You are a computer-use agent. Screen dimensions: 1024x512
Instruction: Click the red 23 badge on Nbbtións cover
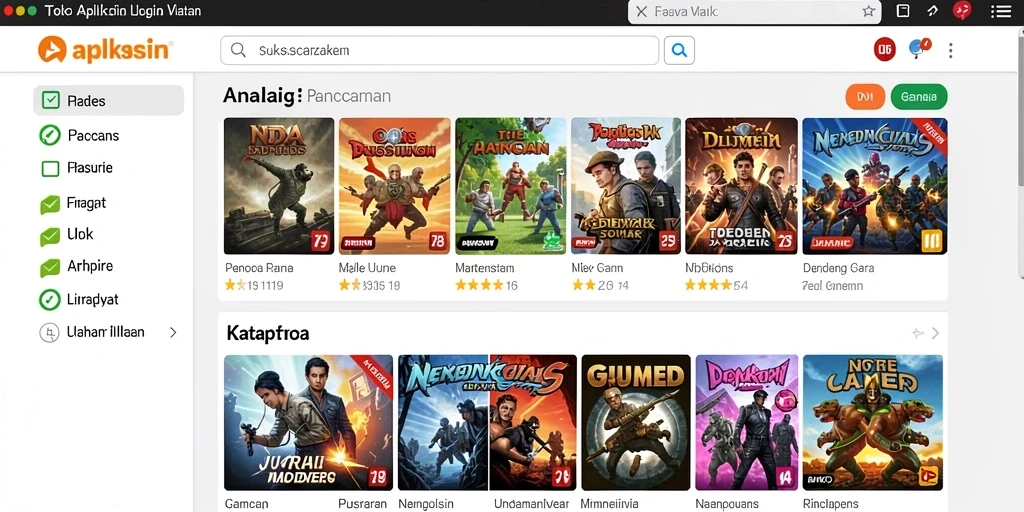point(784,241)
